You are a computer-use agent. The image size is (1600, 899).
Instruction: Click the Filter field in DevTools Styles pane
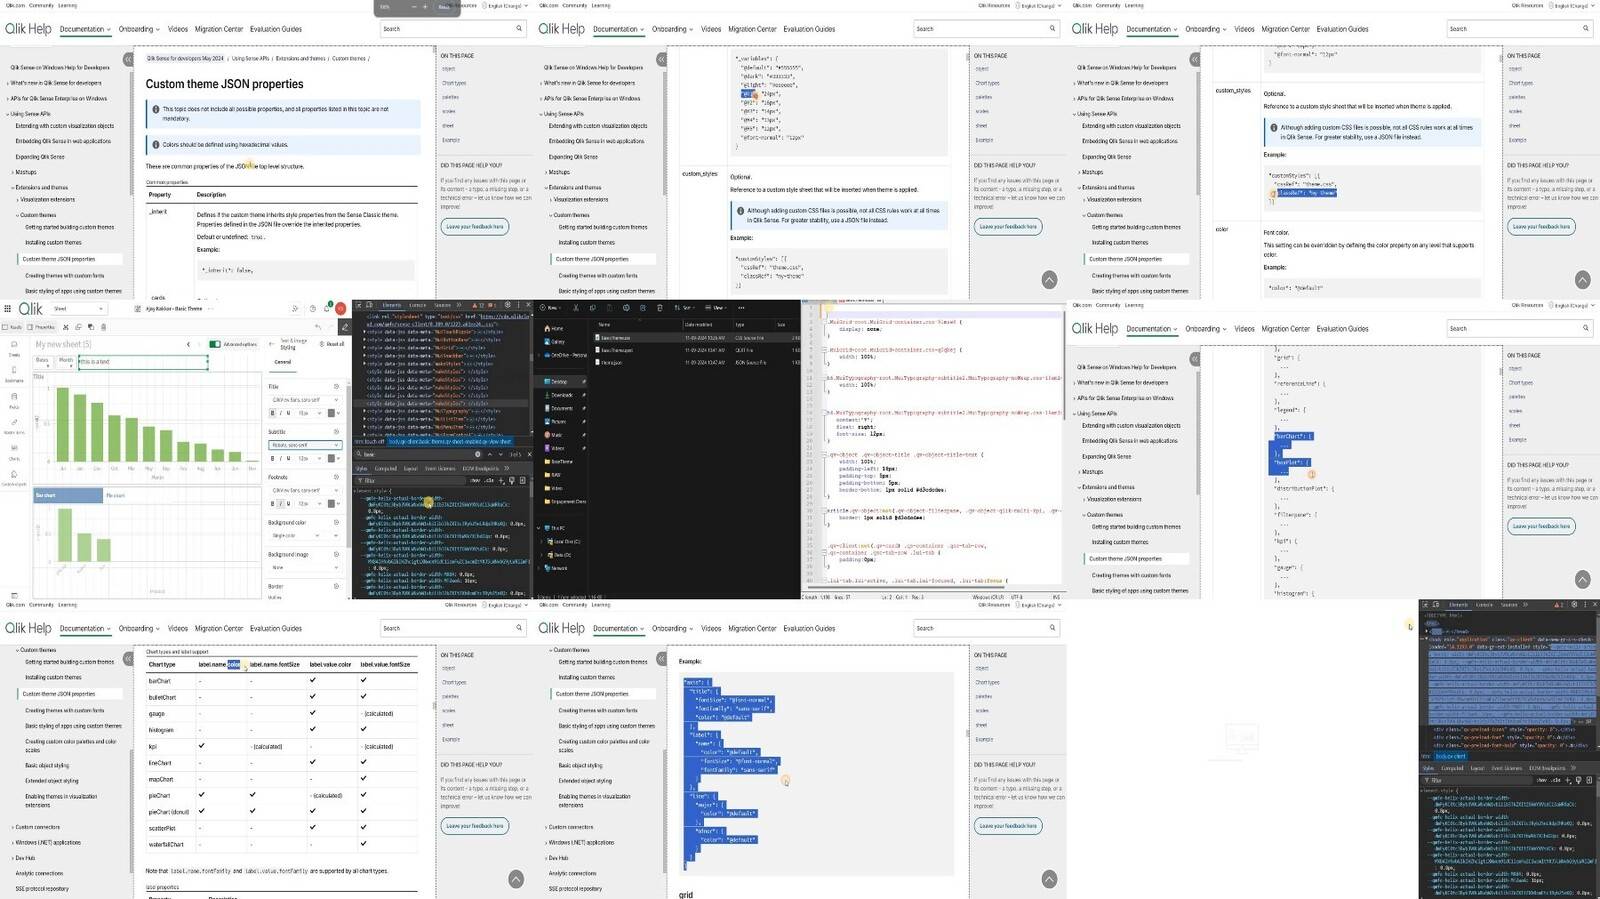coord(412,480)
